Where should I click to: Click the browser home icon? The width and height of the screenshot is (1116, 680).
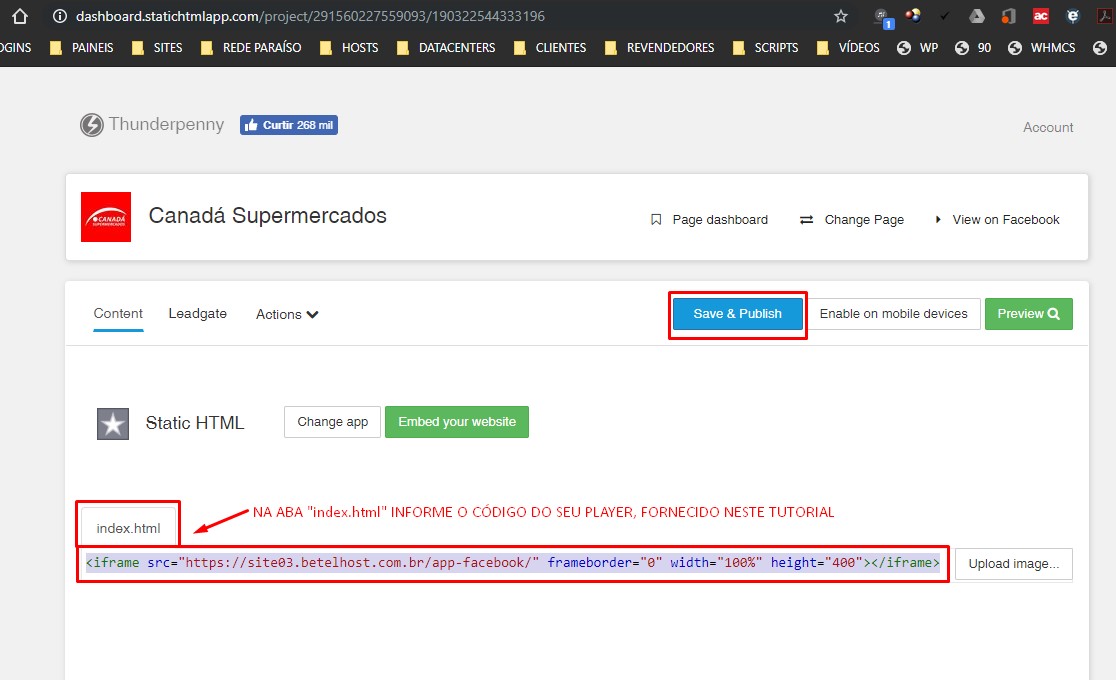[x=18, y=16]
